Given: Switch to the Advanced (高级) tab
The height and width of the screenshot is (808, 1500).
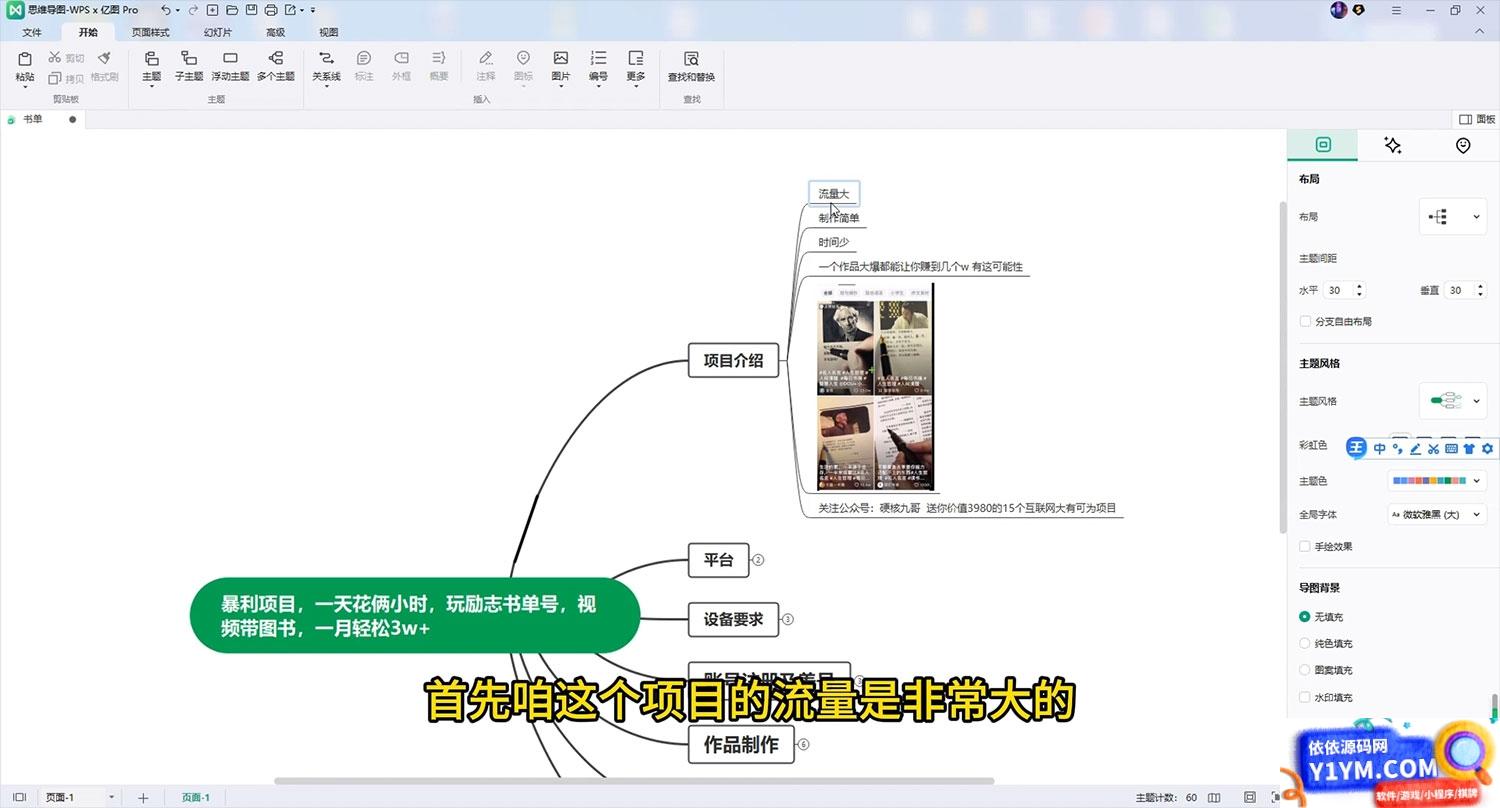Looking at the screenshot, I should pos(276,32).
